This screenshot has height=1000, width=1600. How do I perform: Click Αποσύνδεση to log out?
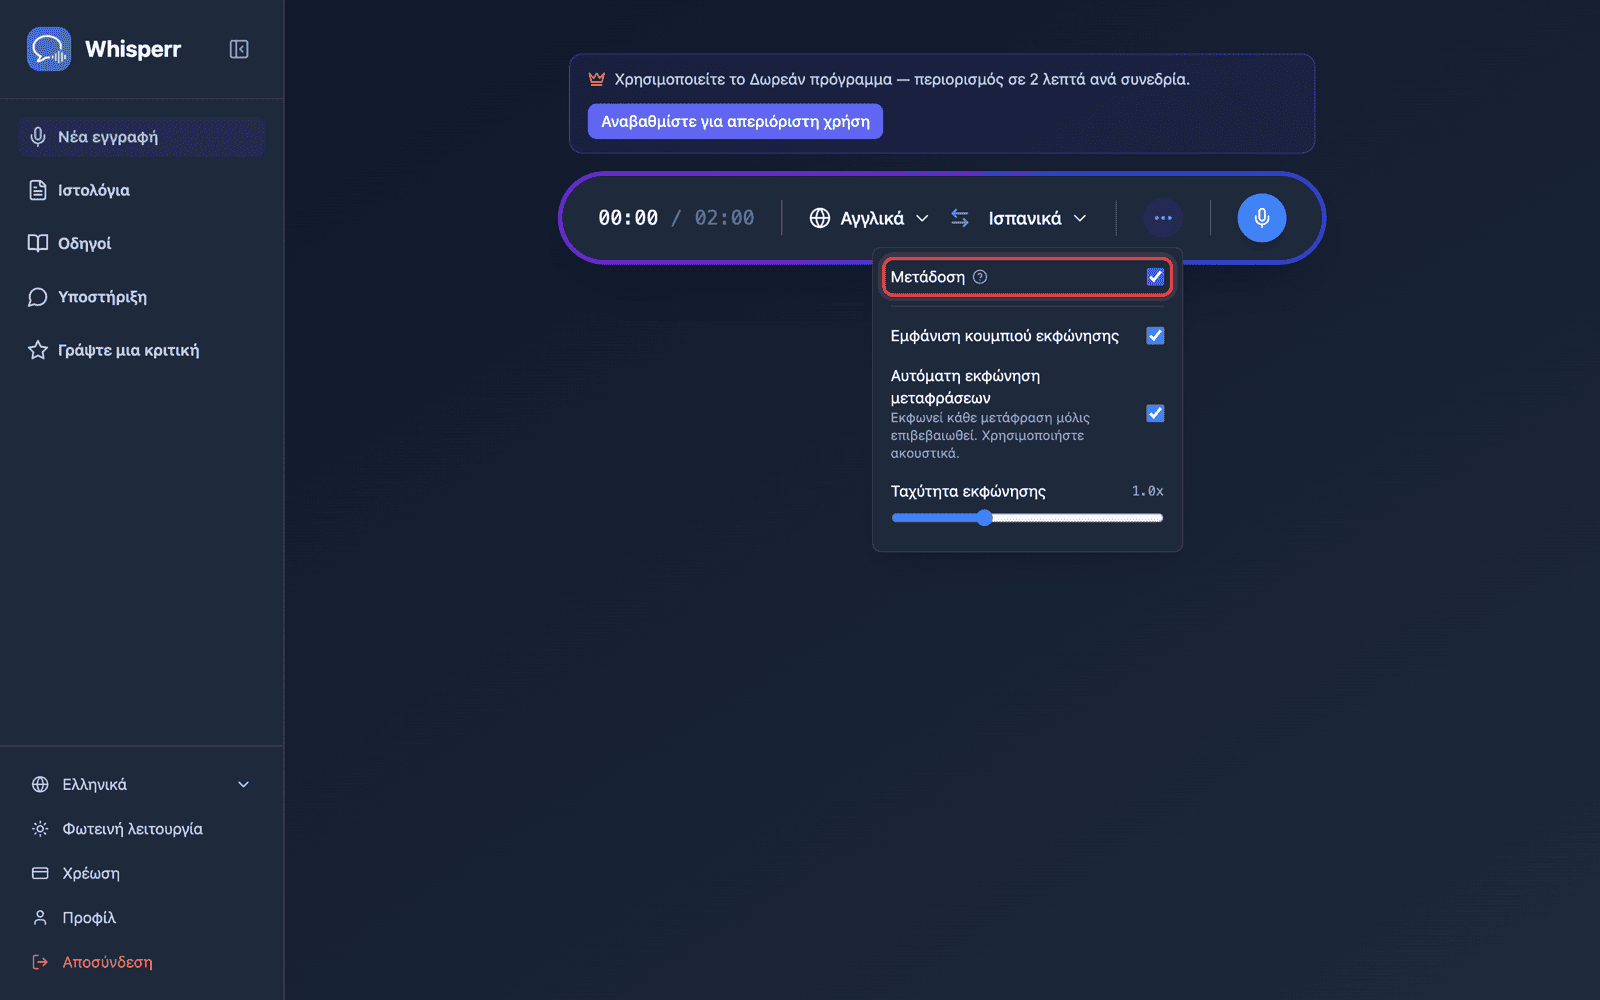point(141,962)
